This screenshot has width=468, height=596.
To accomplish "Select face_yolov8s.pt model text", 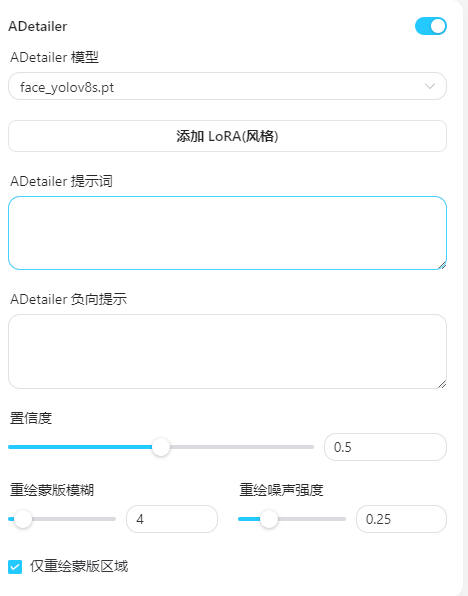I will point(67,87).
